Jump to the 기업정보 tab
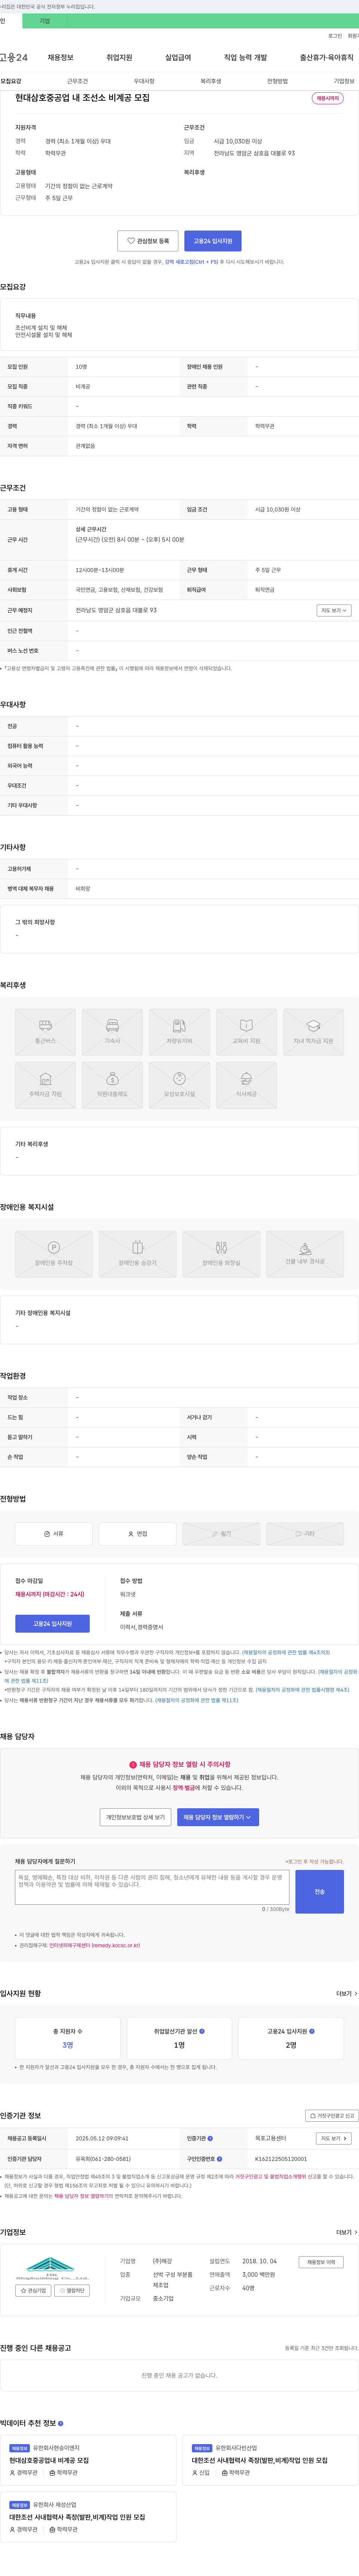 pos(344,81)
